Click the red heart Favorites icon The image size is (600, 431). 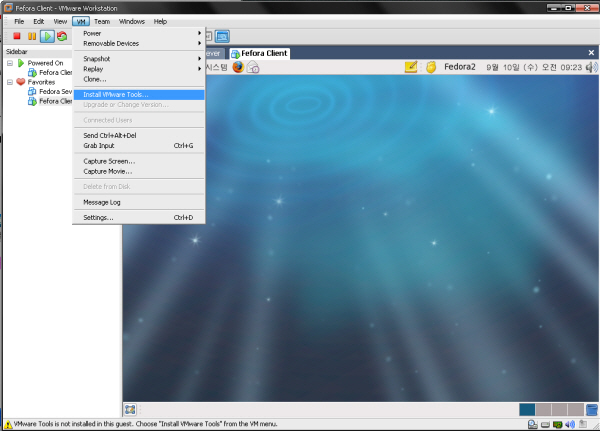point(21,82)
